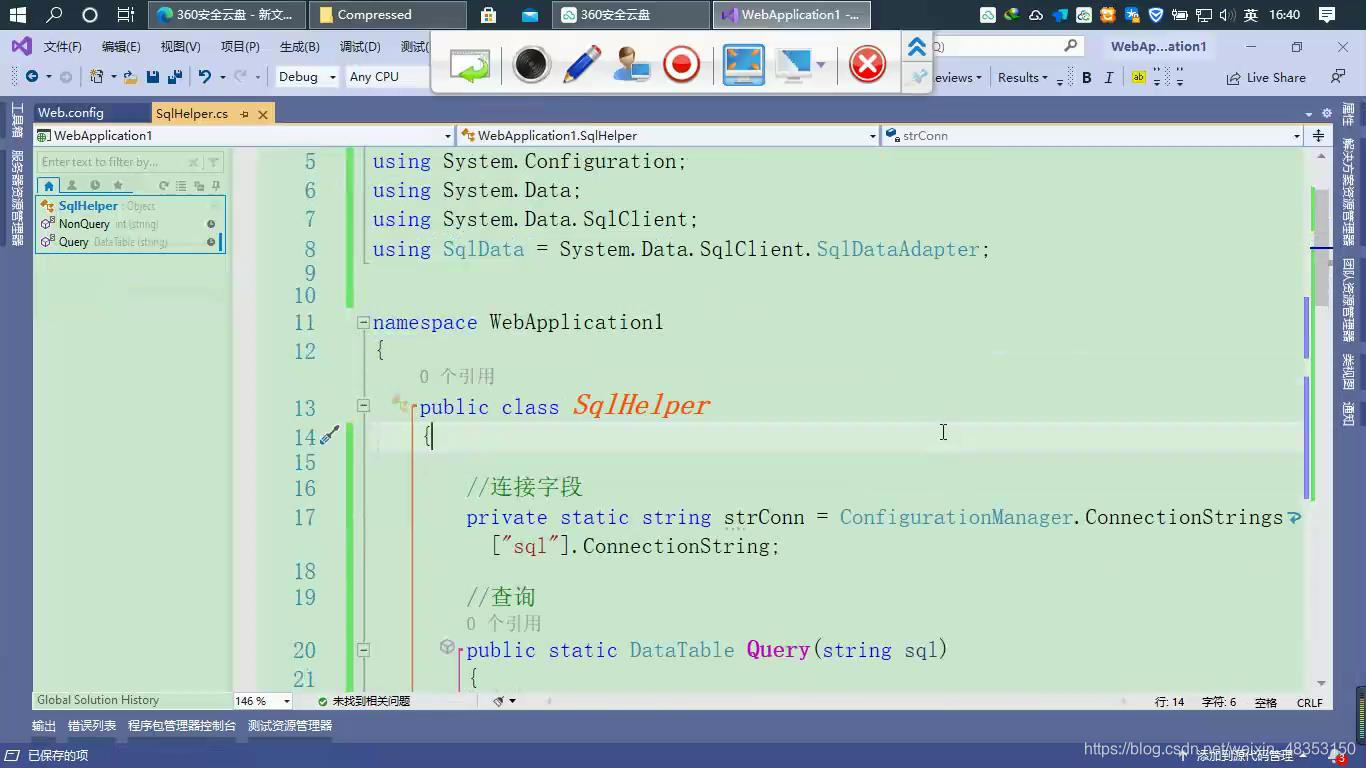Image resolution: width=1366 pixels, height=768 pixels.
Task: Open the Any CPU platform dropdown
Action: (385, 77)
